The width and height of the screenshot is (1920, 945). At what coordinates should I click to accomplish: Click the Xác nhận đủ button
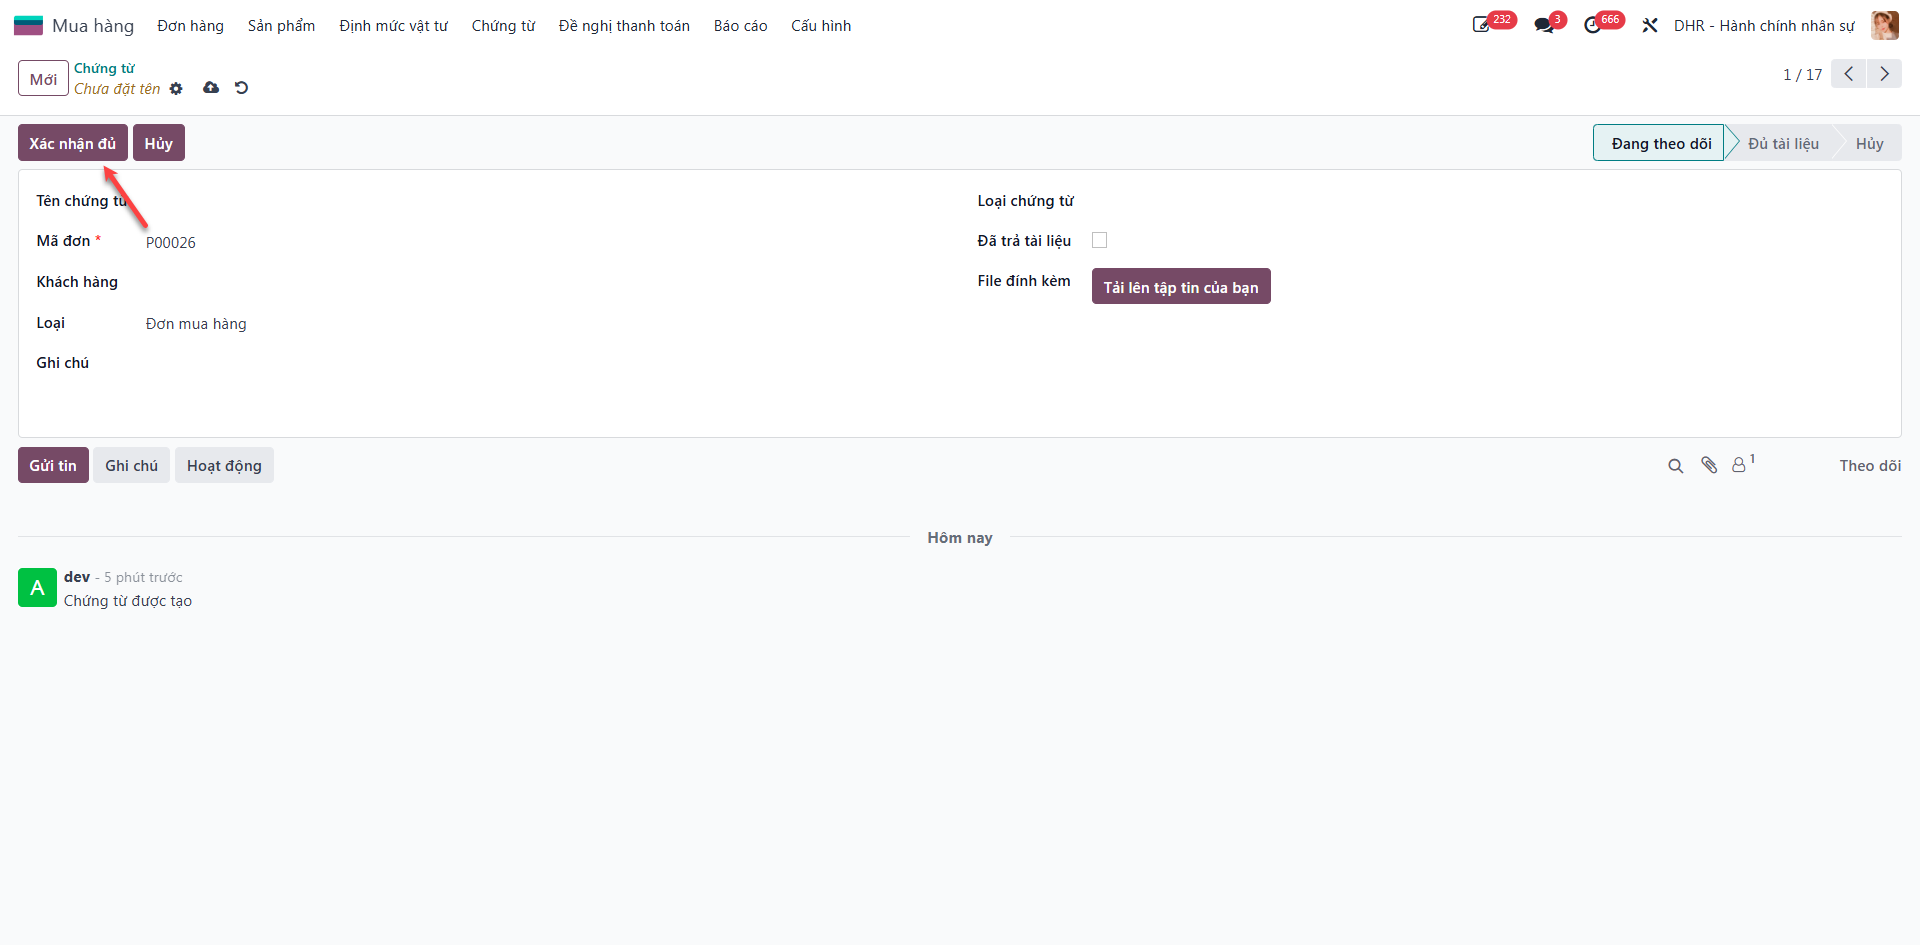[x=73, y=143]
